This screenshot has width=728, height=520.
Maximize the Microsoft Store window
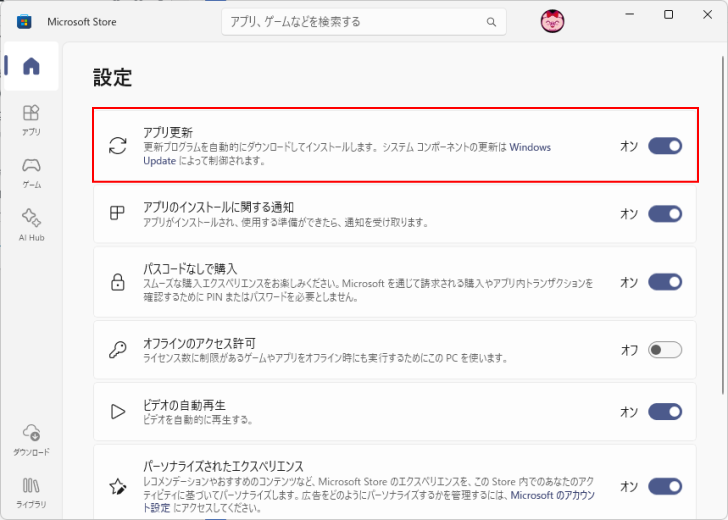(x=668, y=15)
